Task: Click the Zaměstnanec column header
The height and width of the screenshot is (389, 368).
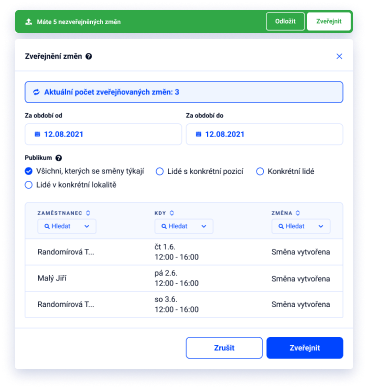Action: pos(60,213)
